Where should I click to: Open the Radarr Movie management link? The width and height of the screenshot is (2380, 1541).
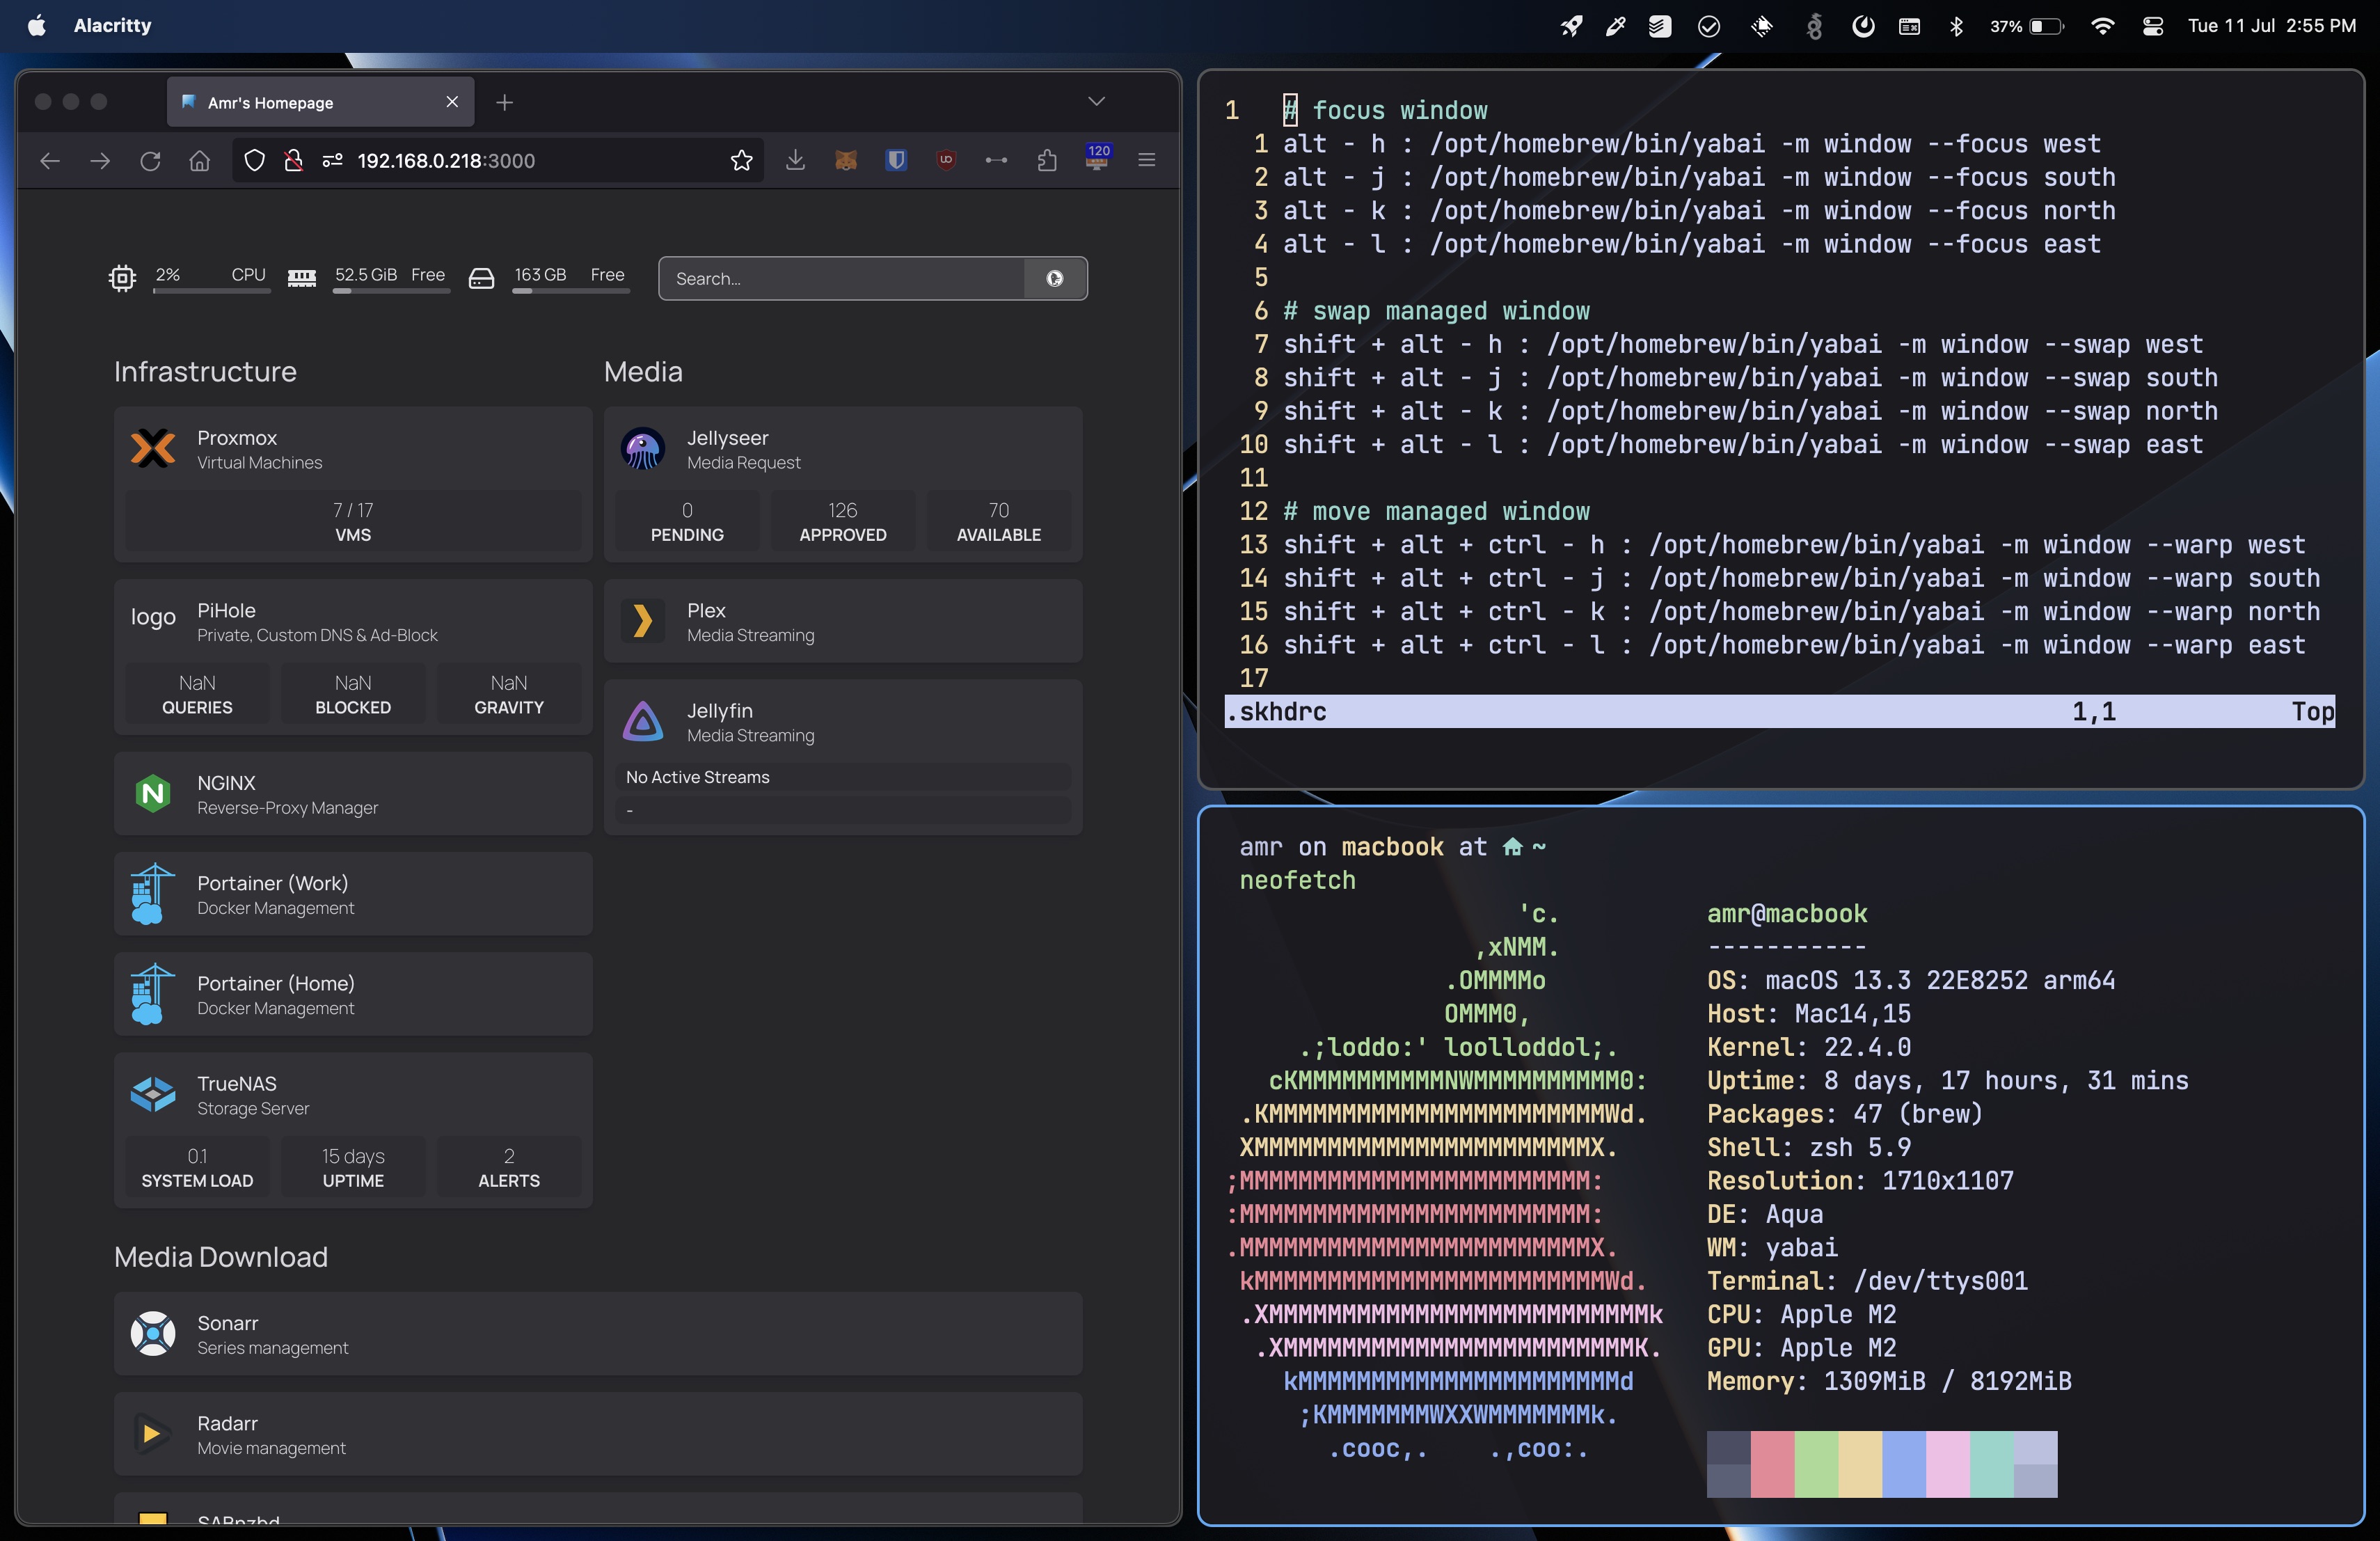point(598,1434)
